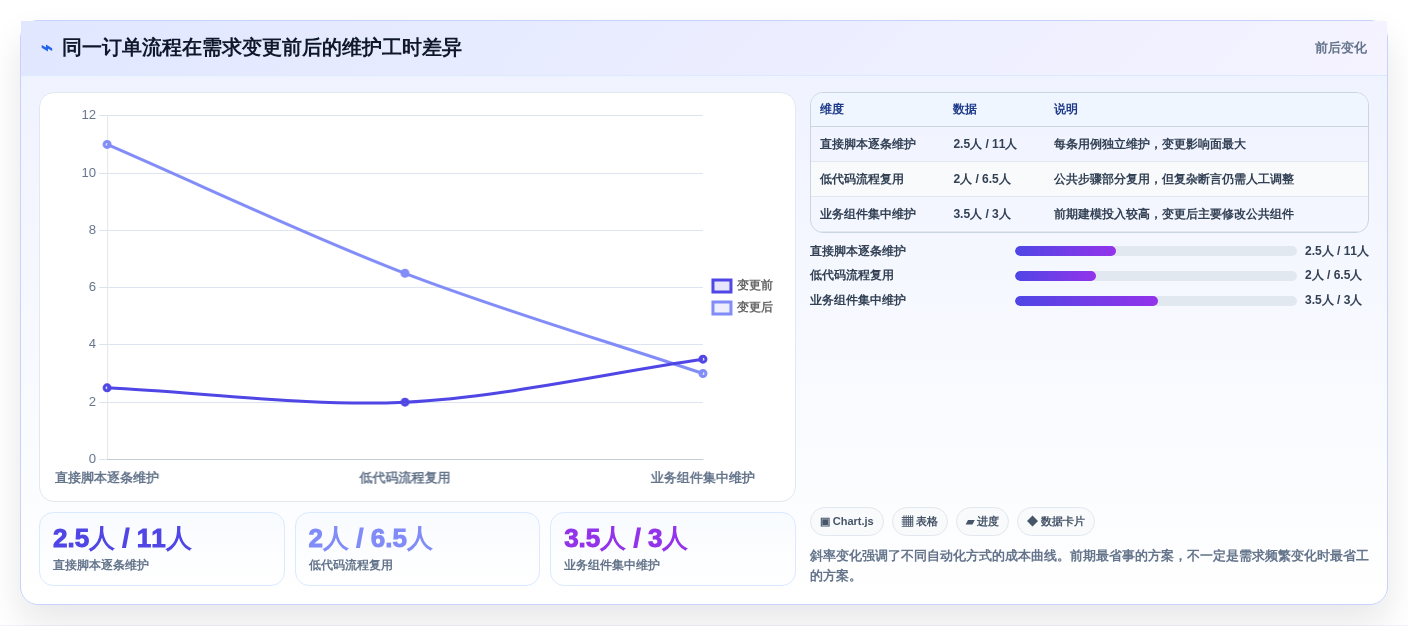Click the 直接脚本逐条维护 progress bar
This screenshot has height=626, width=1408.
1156,251
